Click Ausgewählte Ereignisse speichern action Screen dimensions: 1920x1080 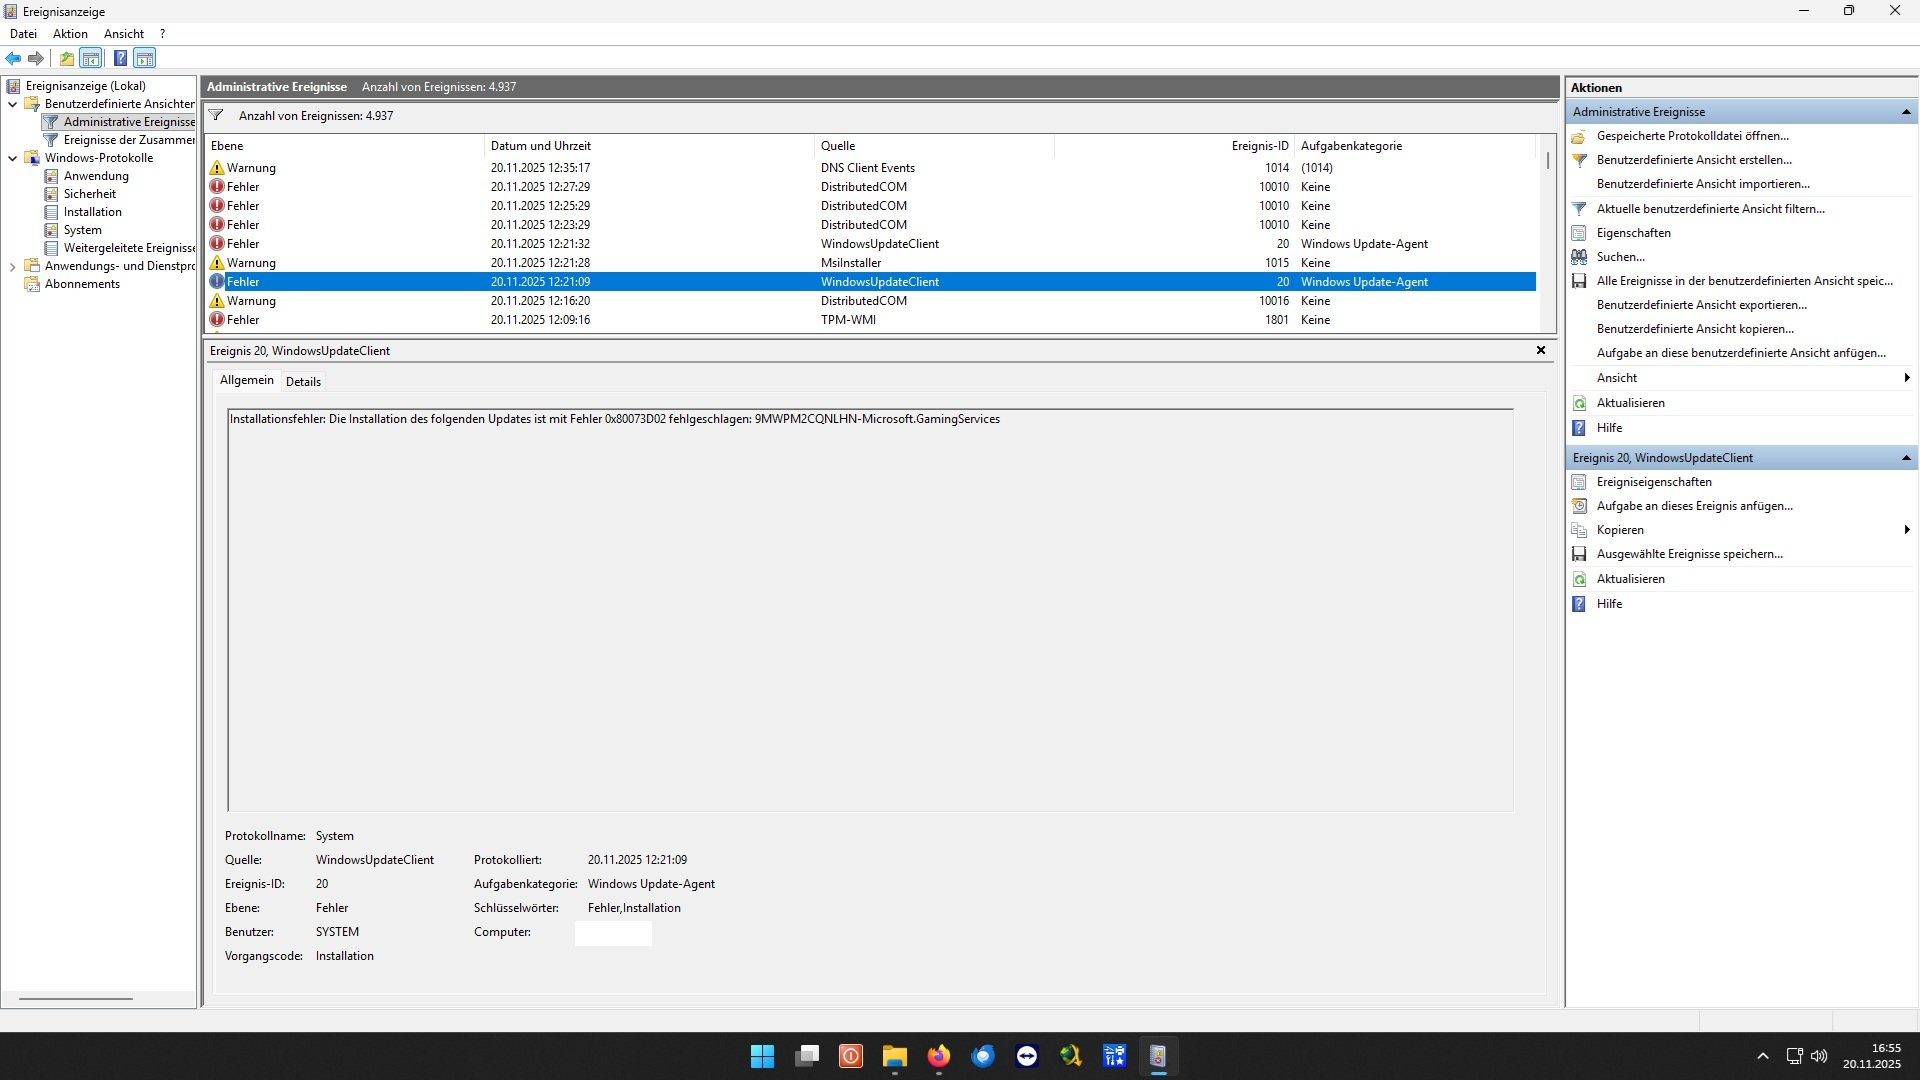click(x=1689, y=554)
